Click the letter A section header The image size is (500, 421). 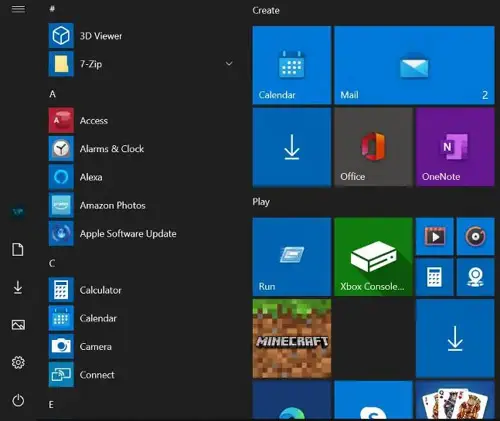tap(52, 94)
